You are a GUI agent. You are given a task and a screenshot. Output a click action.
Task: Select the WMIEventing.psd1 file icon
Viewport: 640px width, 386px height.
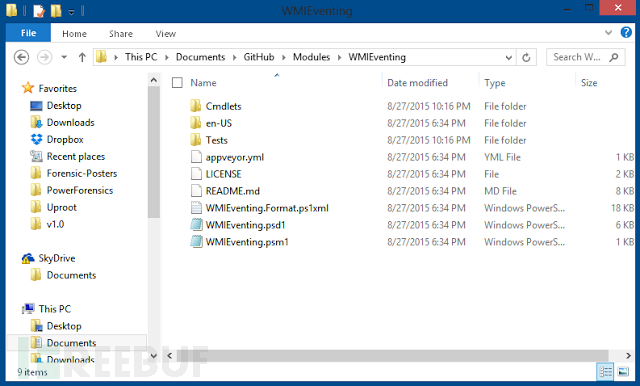(x=196, y=225)
